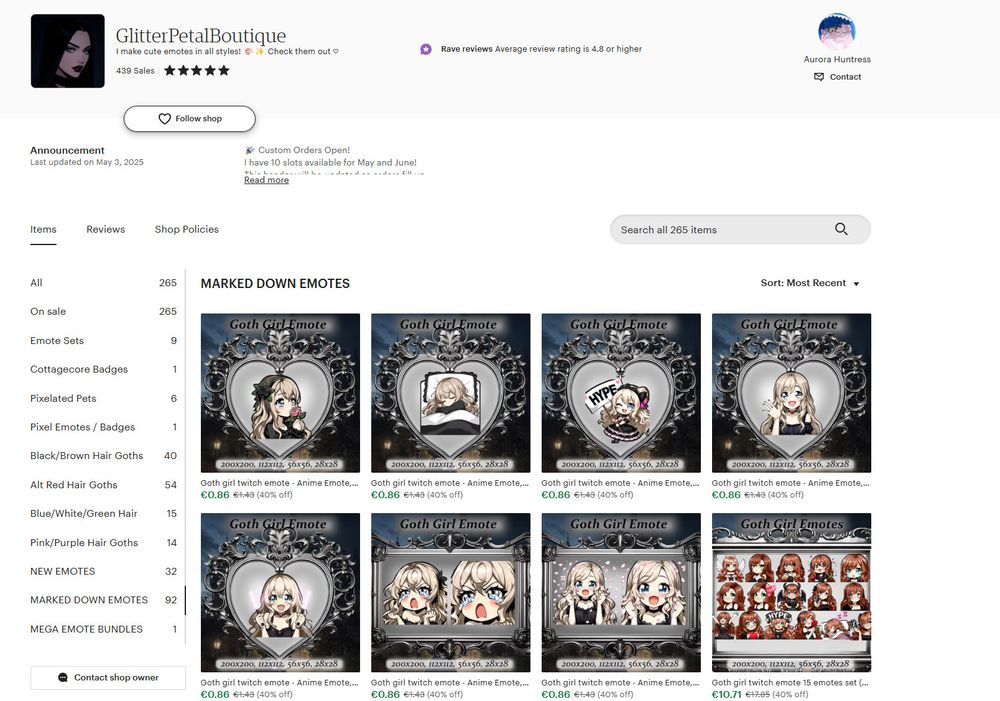Click the envelope icon next to Contact
Image resolution: width=1000 pixels, height=701 pixels.
pyautogui.click(x=819, y=77)
